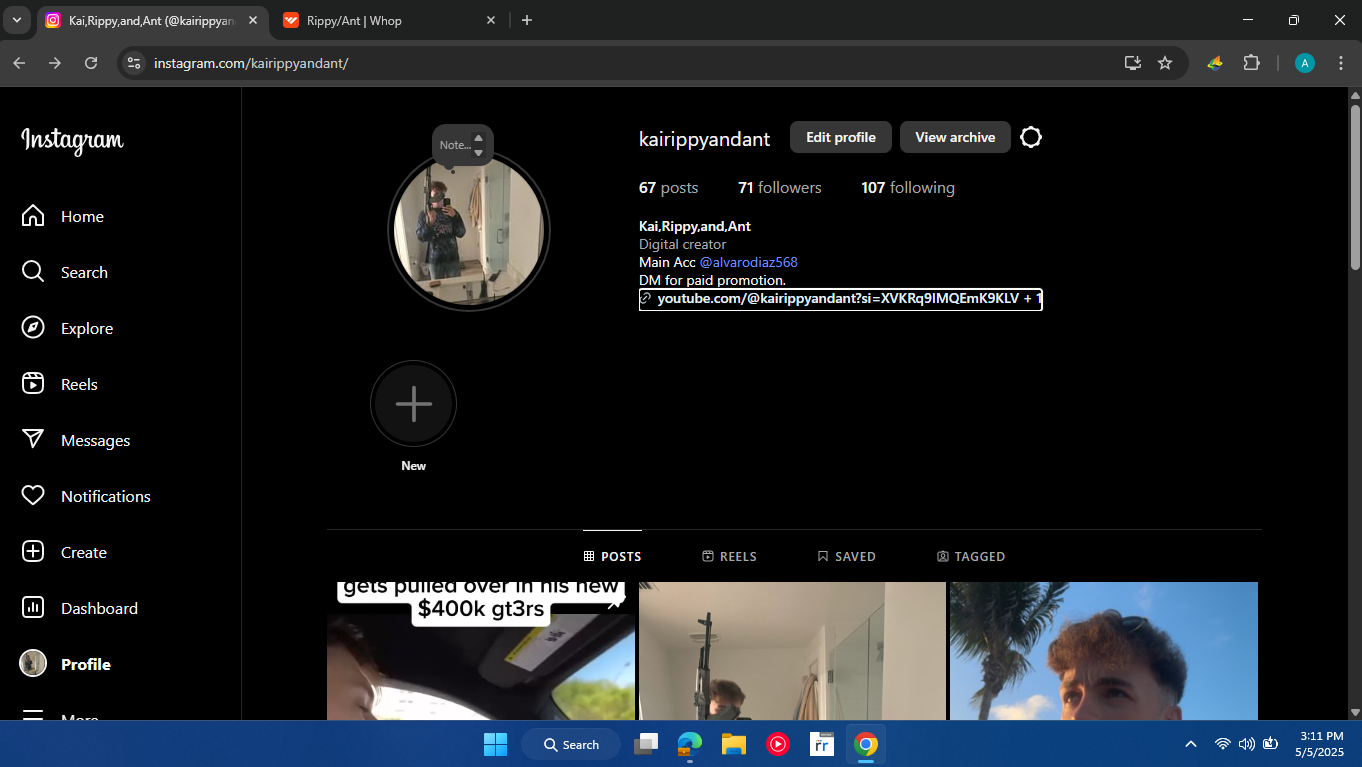Switch to the REELS tab
Screen dimensions: 1362x767
tap(730, 556)
